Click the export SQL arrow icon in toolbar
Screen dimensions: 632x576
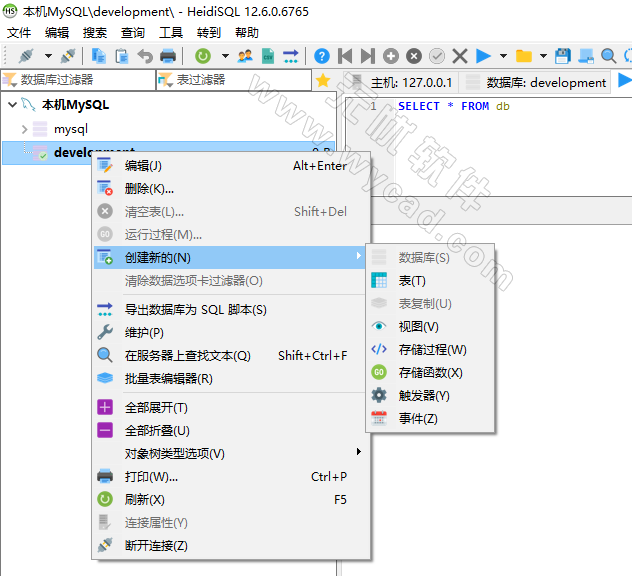point(291,56)
